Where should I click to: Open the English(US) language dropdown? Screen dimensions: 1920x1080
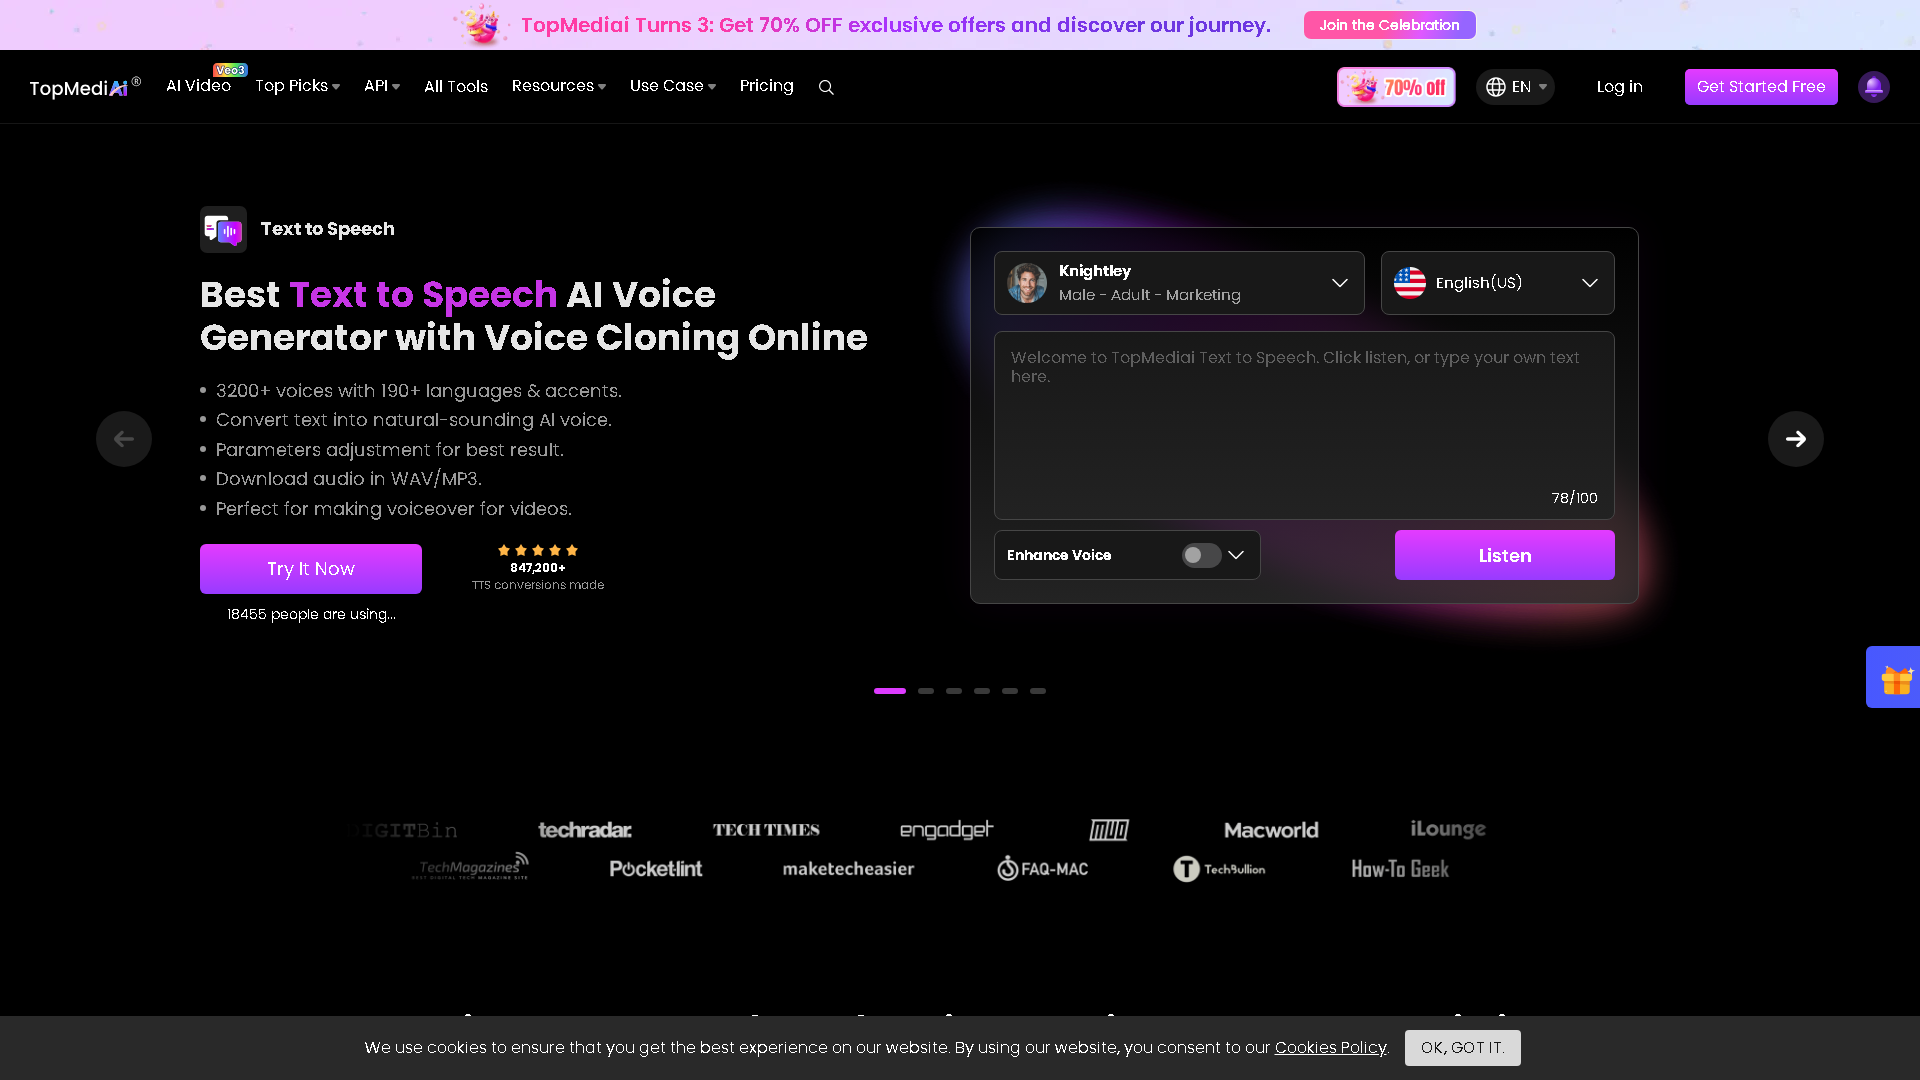pos(1497,283)
